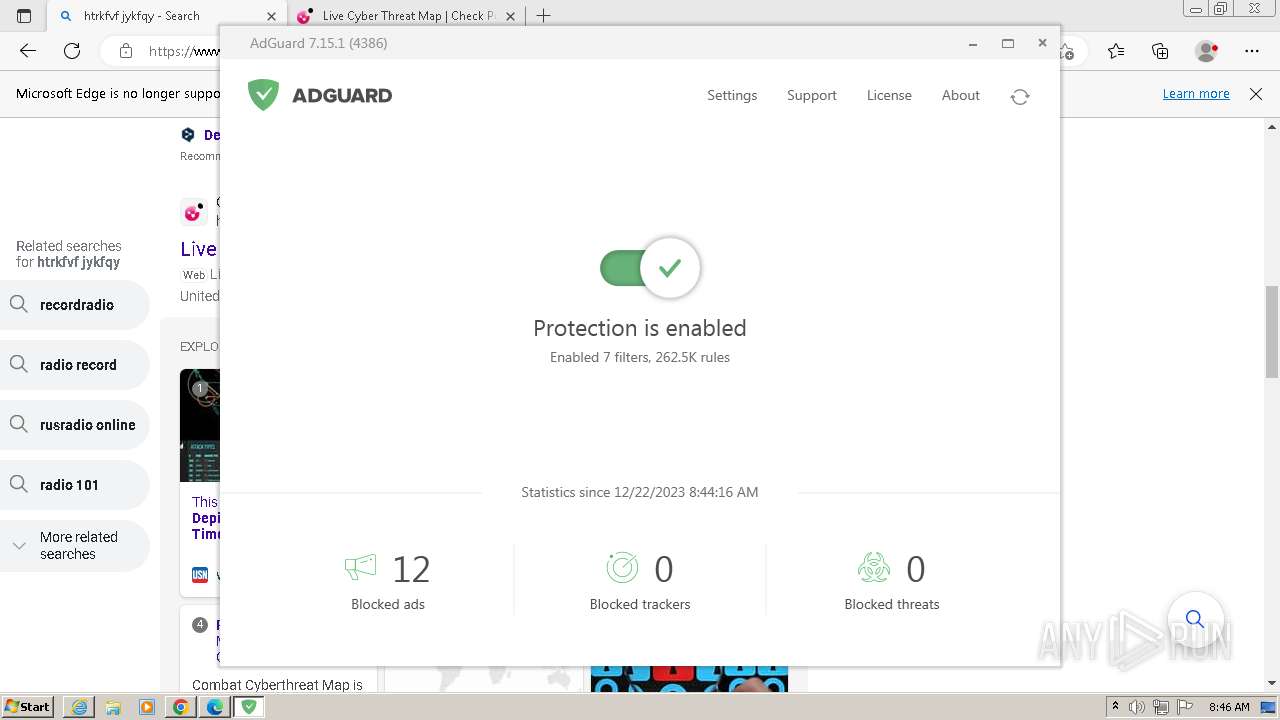This screenshot has width=1280, height=720.
Task: Click the network icon in system tray
Action: pyautogui.click(x=1160, y=707)
